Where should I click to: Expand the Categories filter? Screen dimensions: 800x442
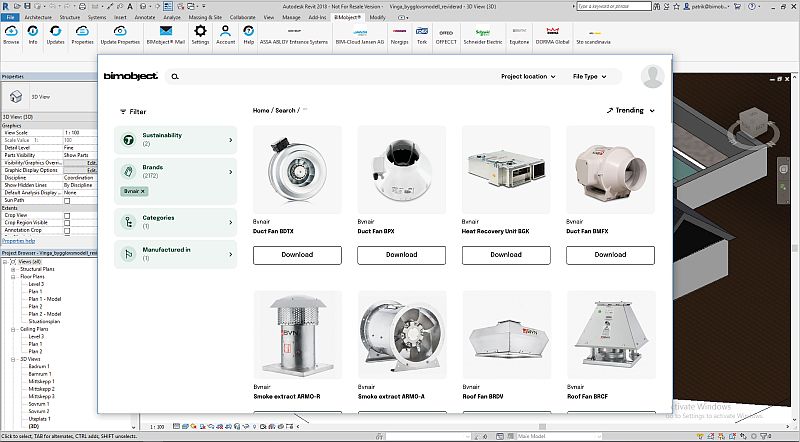click(x=176, y=222)
